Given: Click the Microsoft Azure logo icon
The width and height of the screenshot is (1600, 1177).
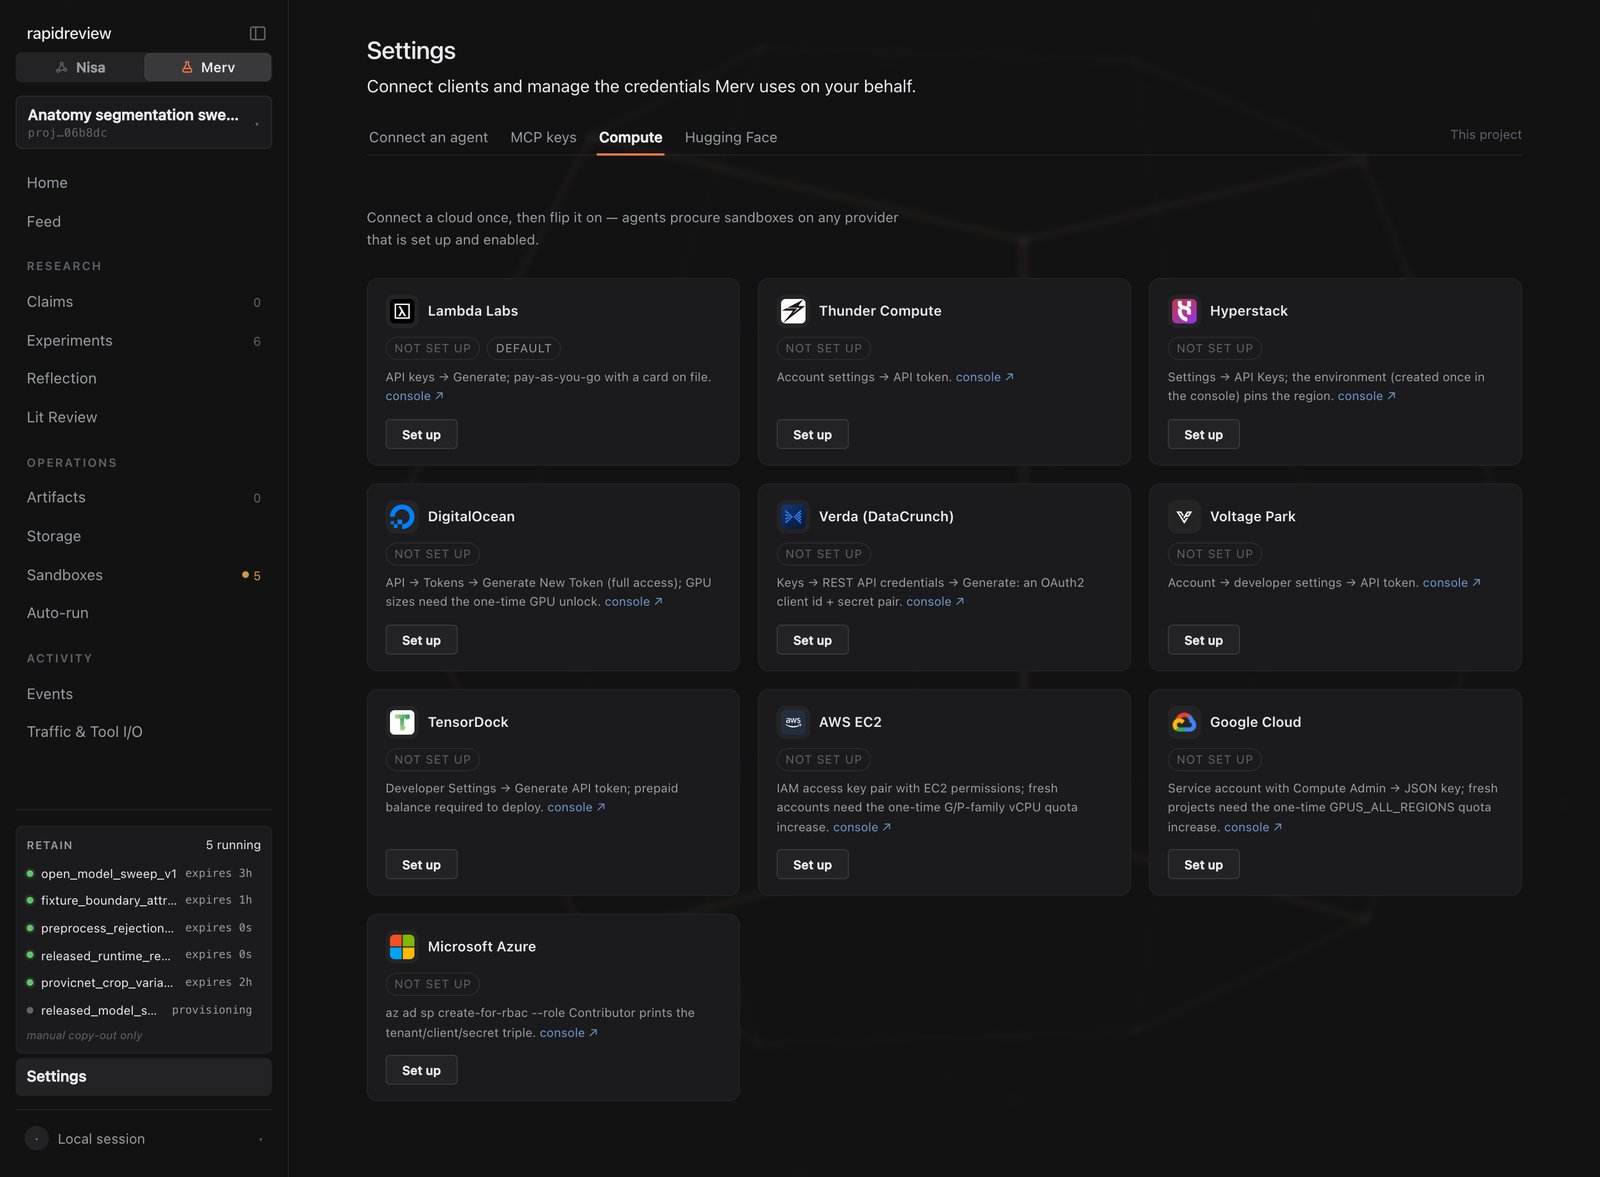Looking at the screenshot, I should [x=402, y=947].
